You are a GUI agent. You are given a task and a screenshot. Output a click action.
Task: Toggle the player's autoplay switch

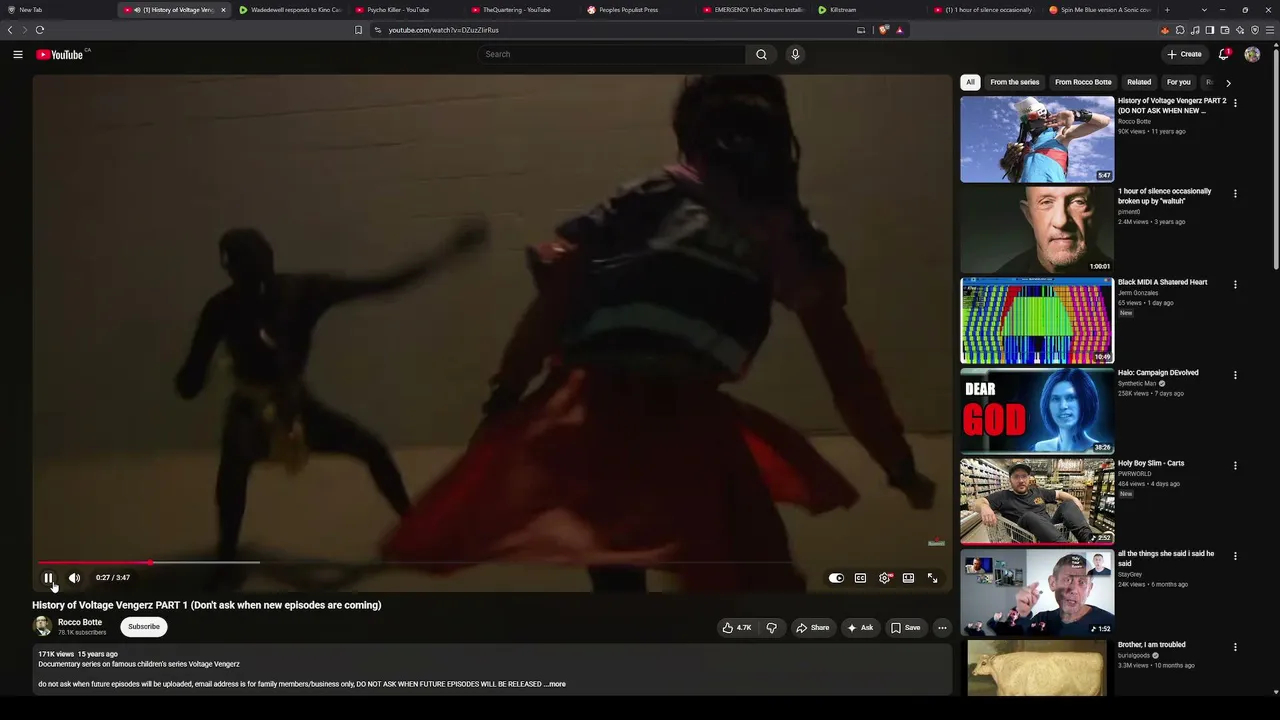[x=836, y=578]
